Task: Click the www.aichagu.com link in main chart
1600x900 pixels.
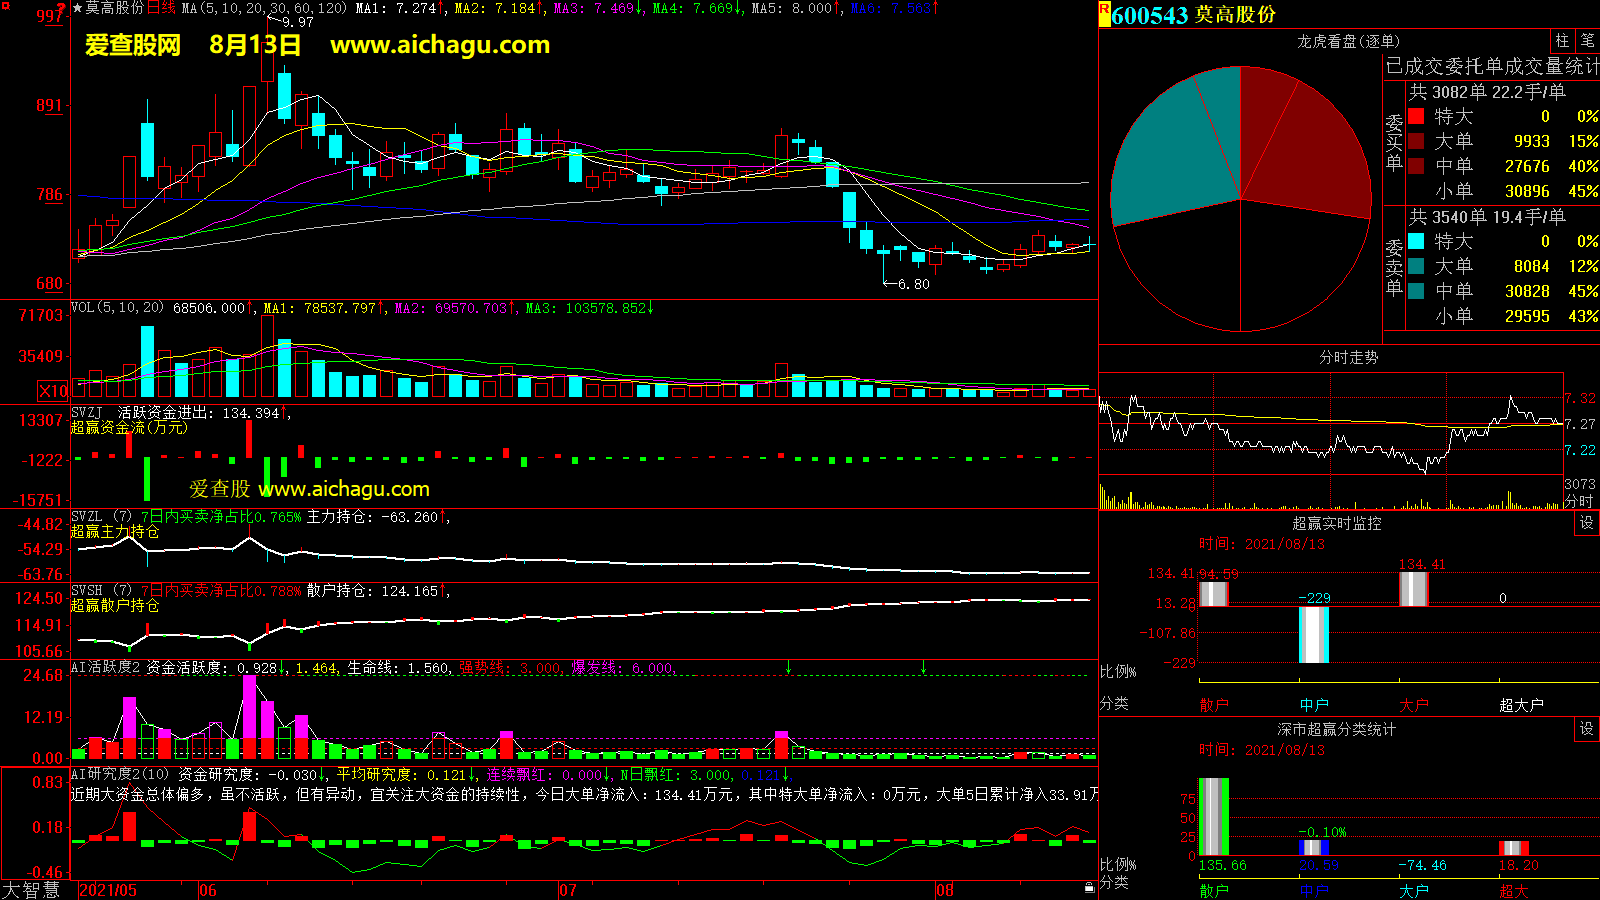Action: pos(440,45)
